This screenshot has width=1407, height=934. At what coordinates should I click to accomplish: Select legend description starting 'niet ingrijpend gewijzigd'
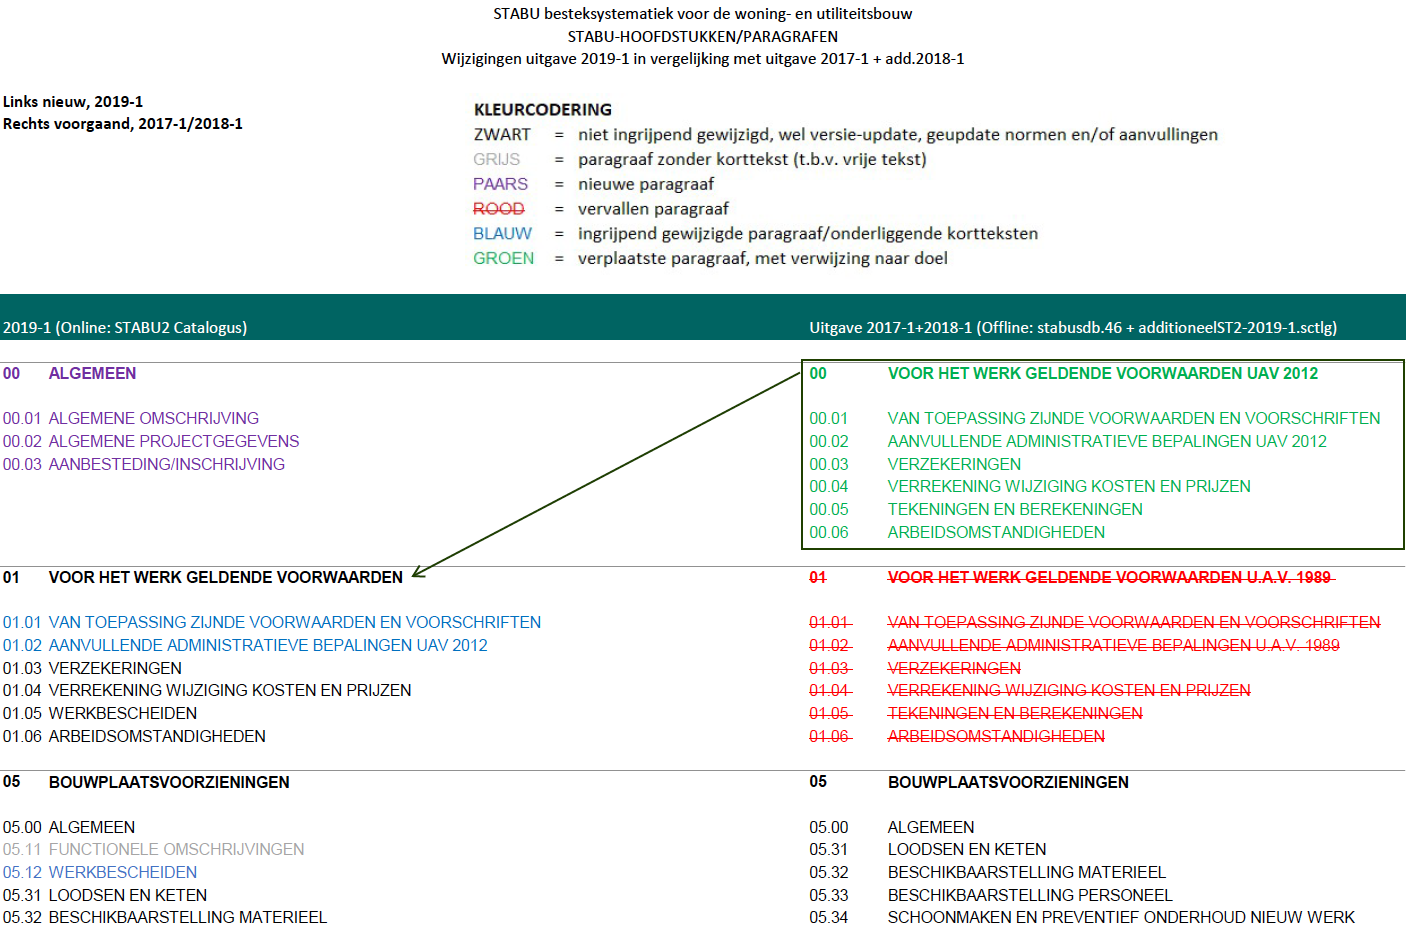tap(898, 135)
